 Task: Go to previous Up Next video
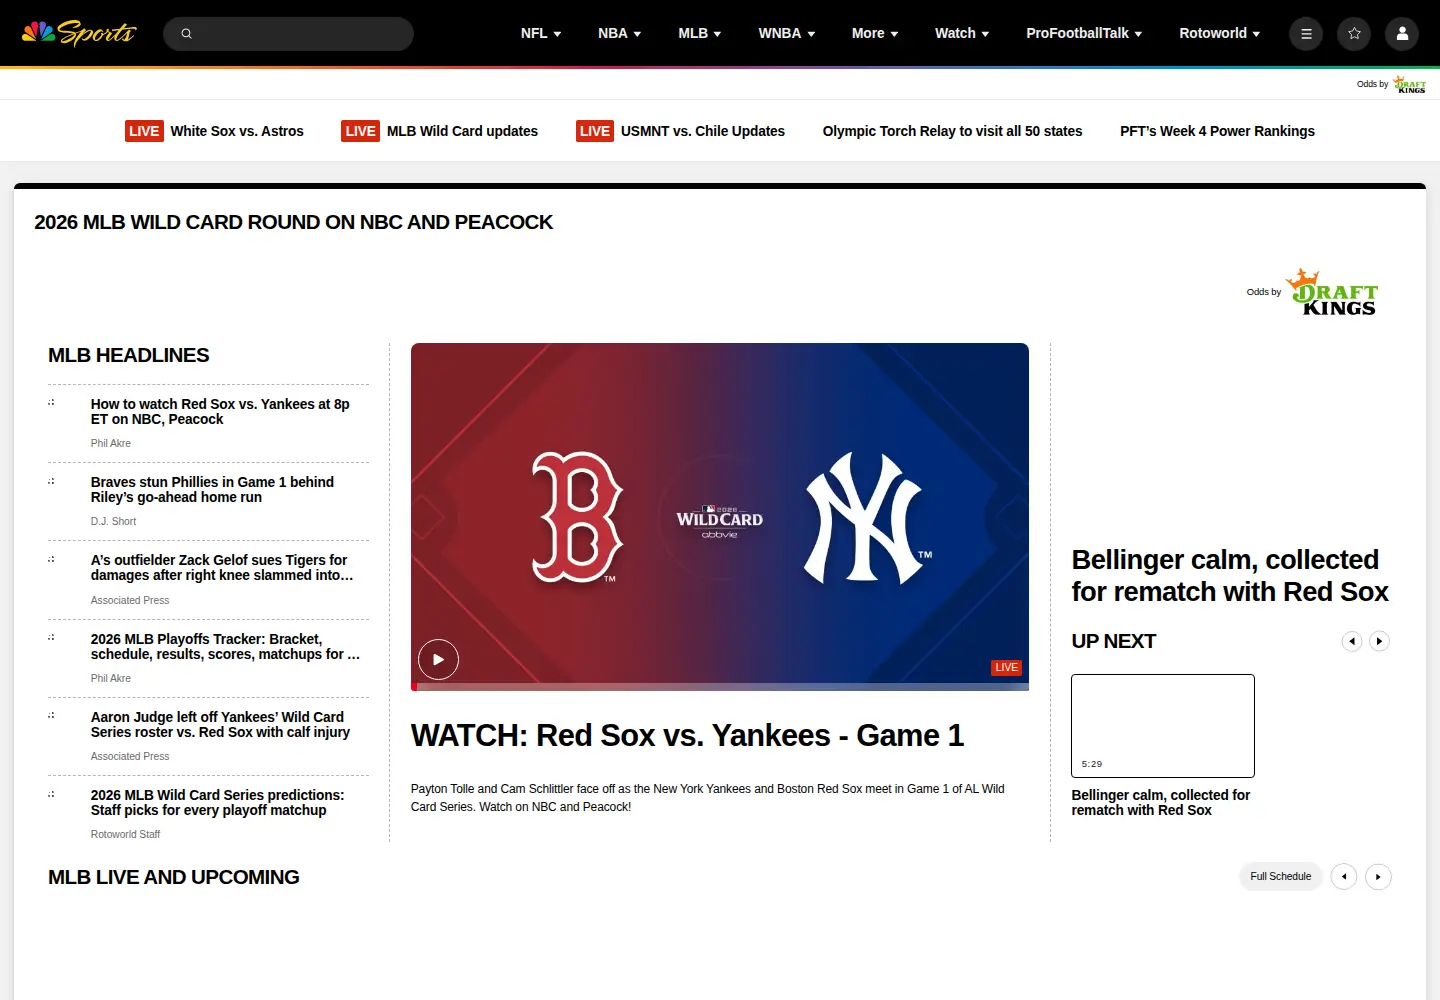(x=1352, y=641)
